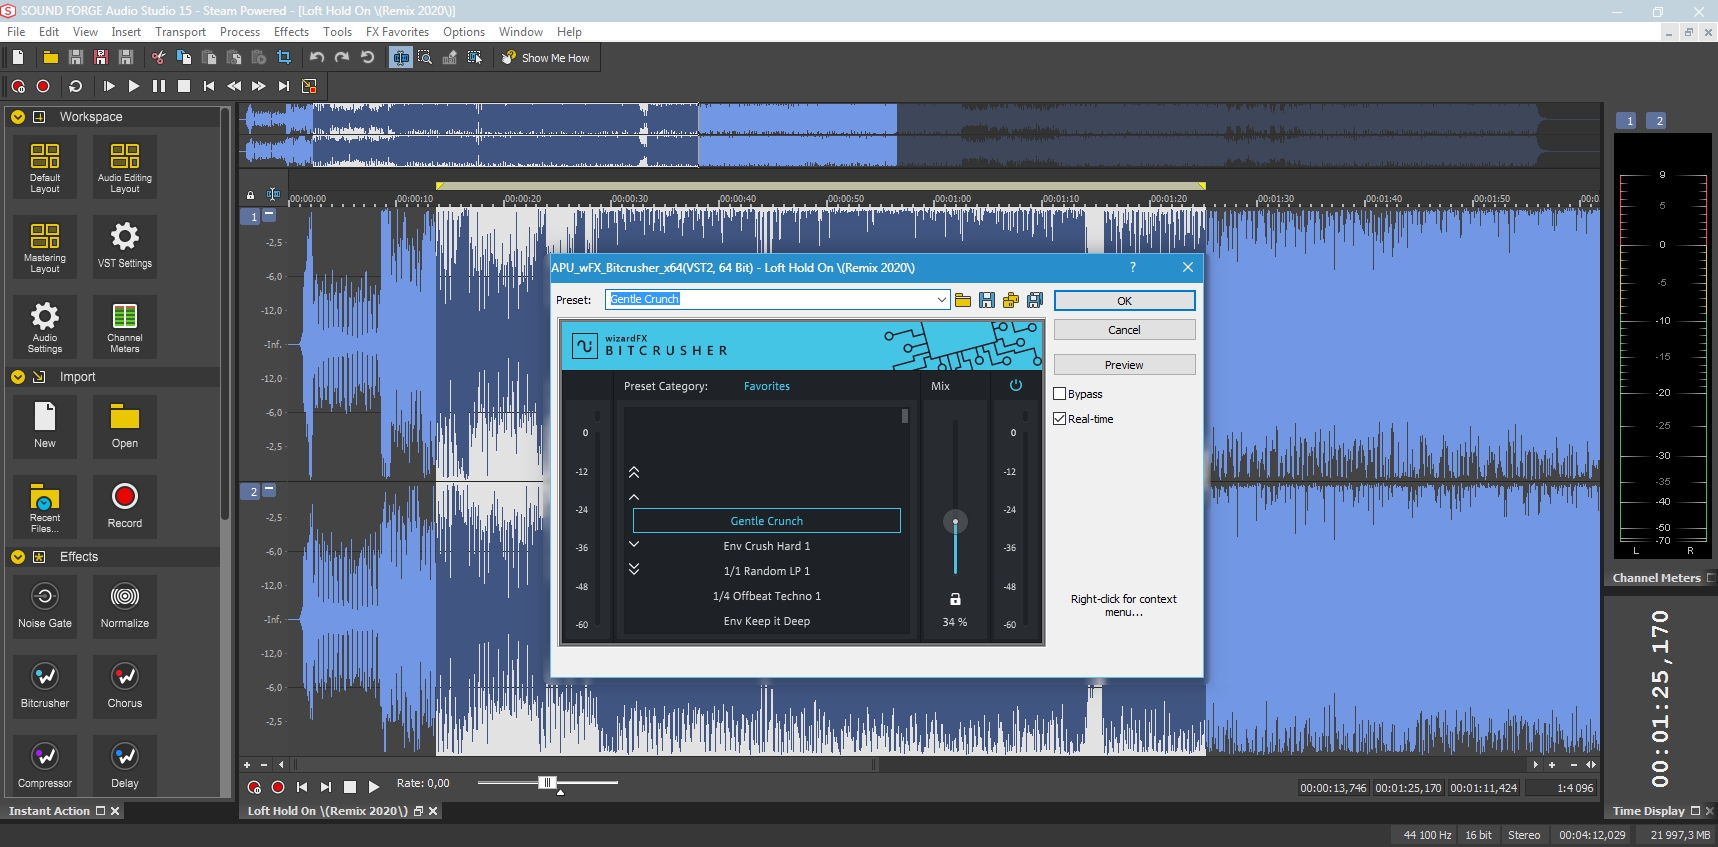Screen dimensions: 1718x847
Task: Toggle the Bitcrusher plugin power button
Action: [1016, 385]
